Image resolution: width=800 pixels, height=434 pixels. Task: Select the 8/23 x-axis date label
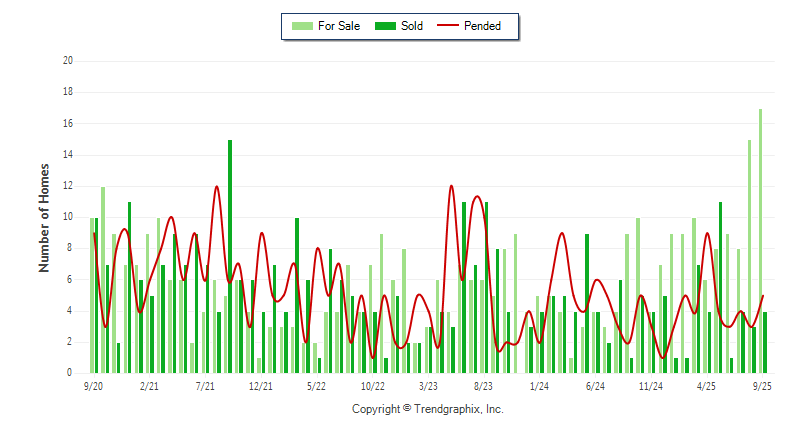click(483, 385)
